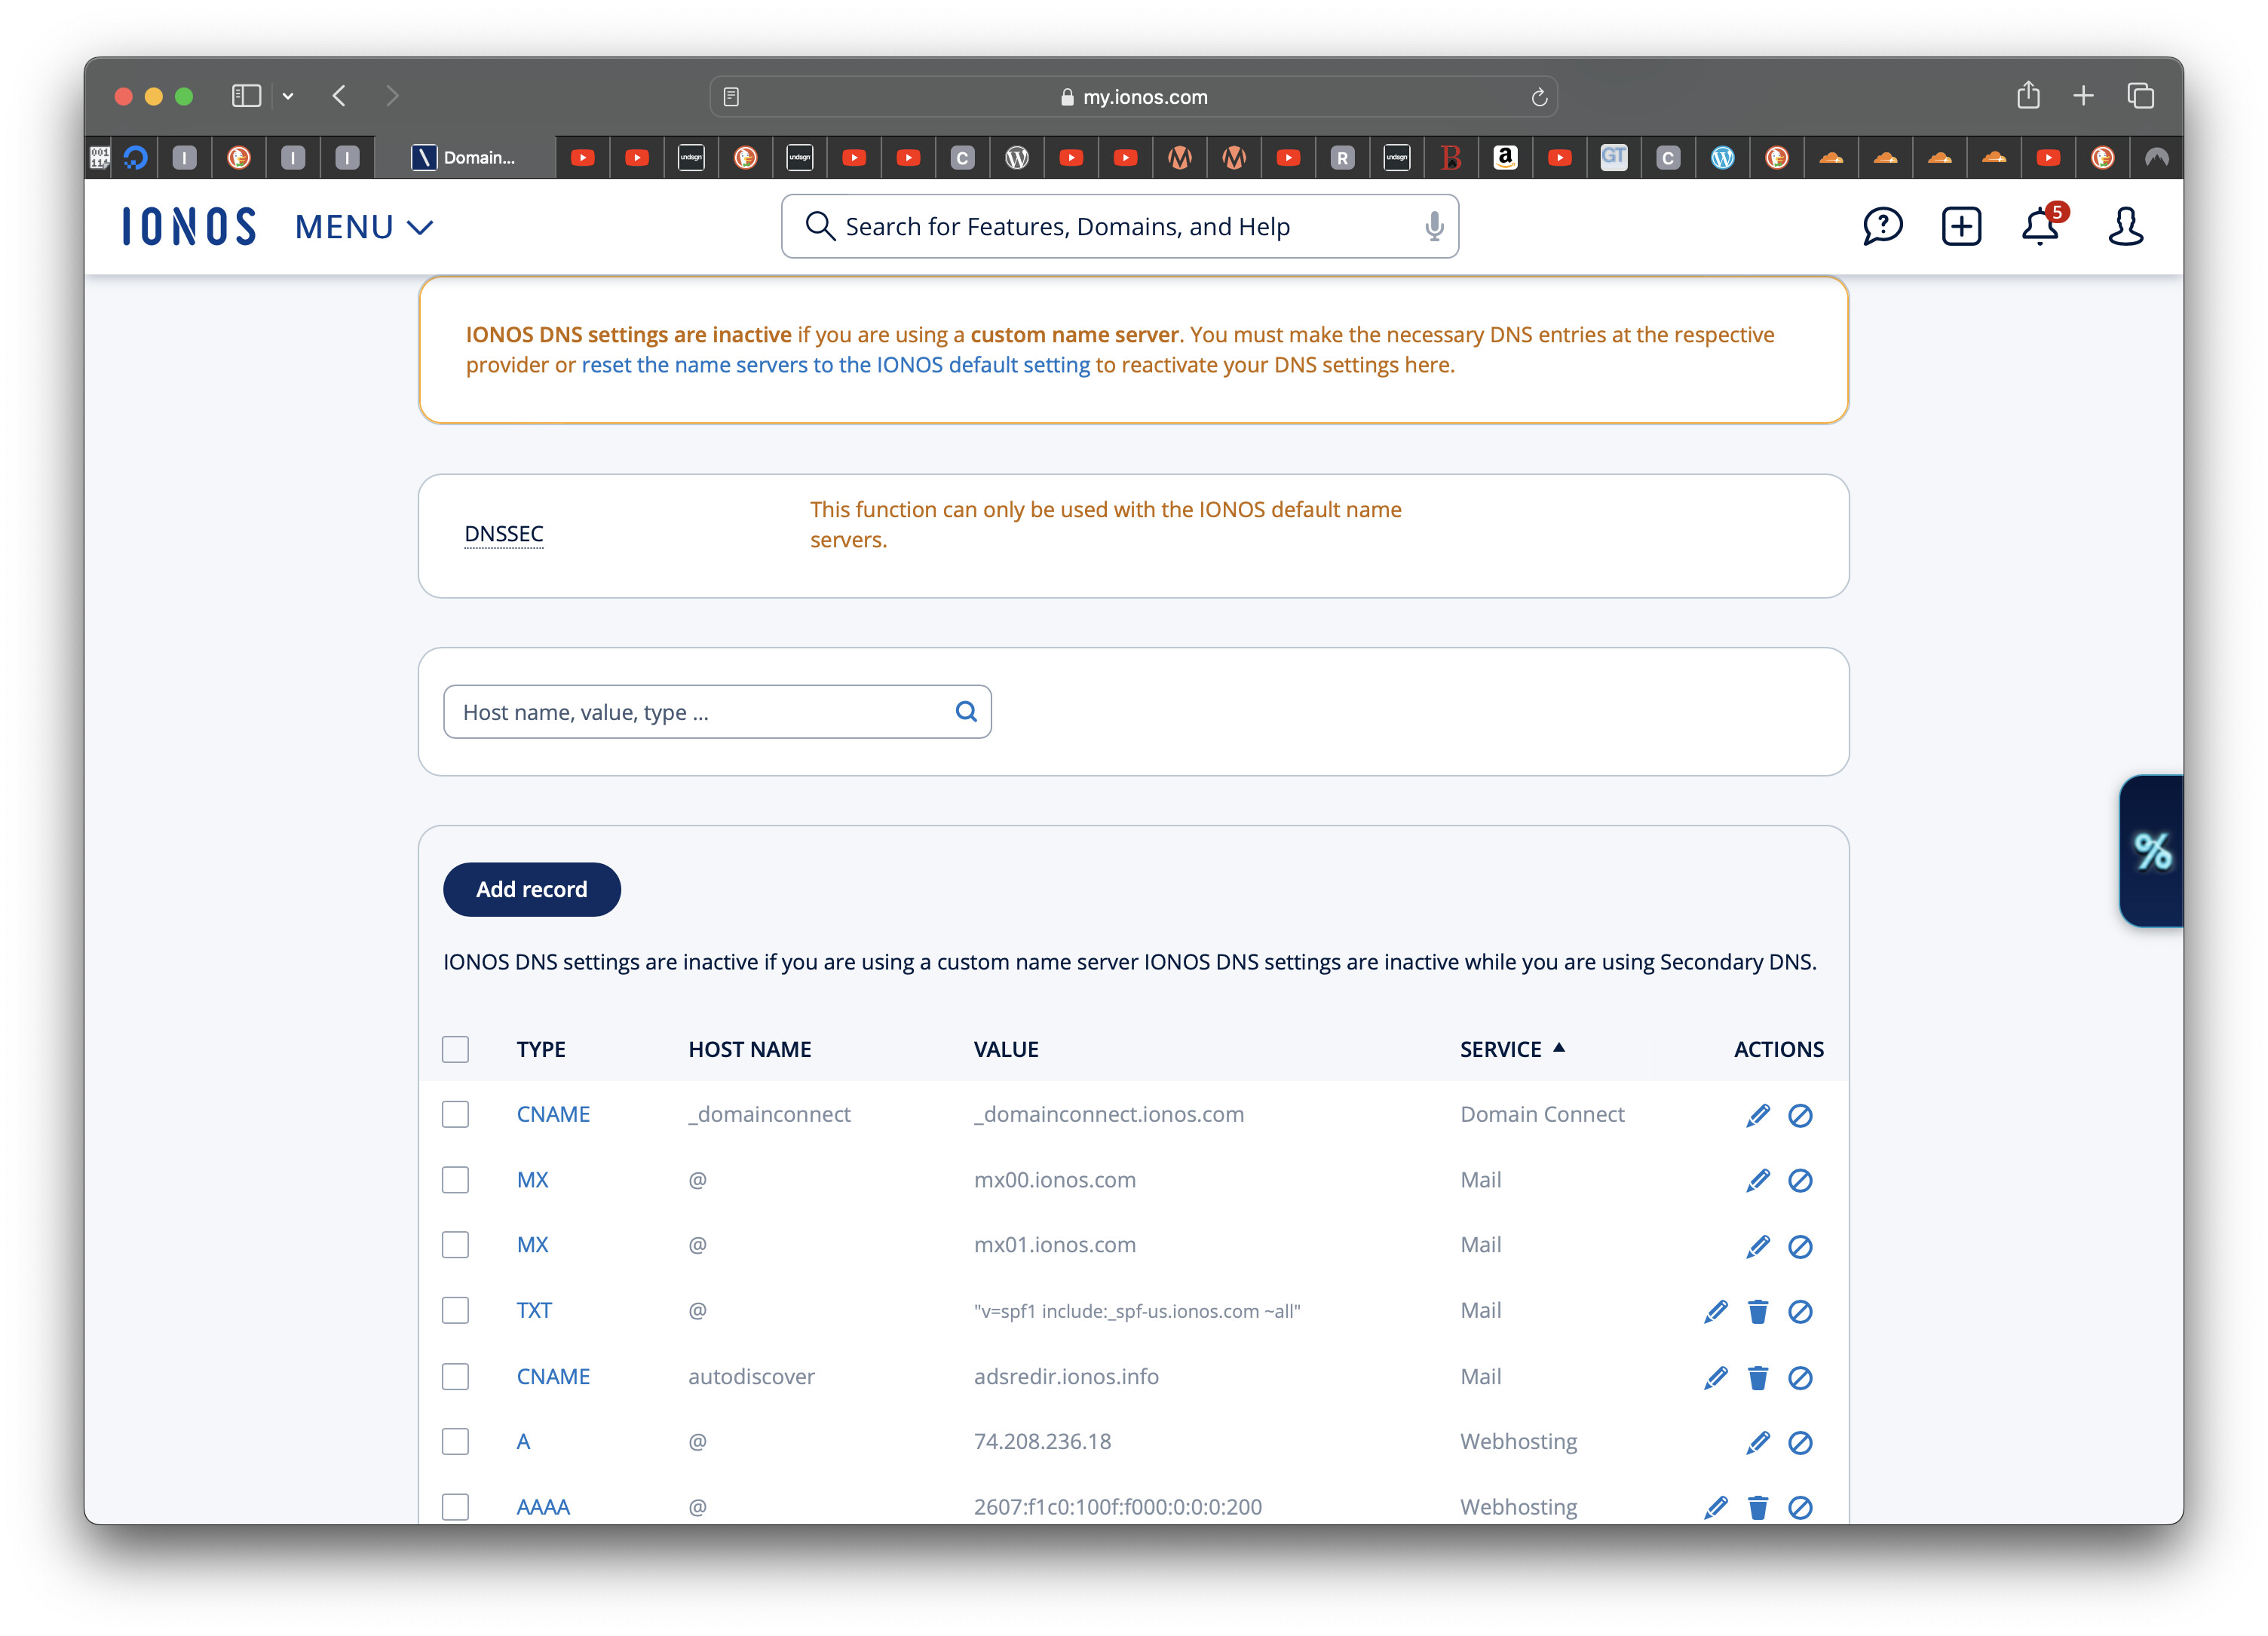Go back in Safari

pos(339,96)
